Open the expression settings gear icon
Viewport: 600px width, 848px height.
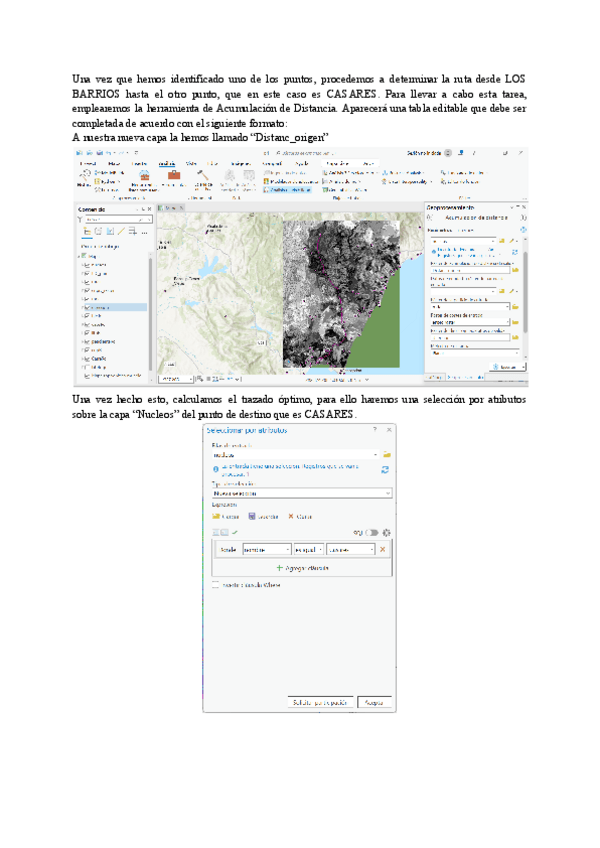(x=386, y=532)
